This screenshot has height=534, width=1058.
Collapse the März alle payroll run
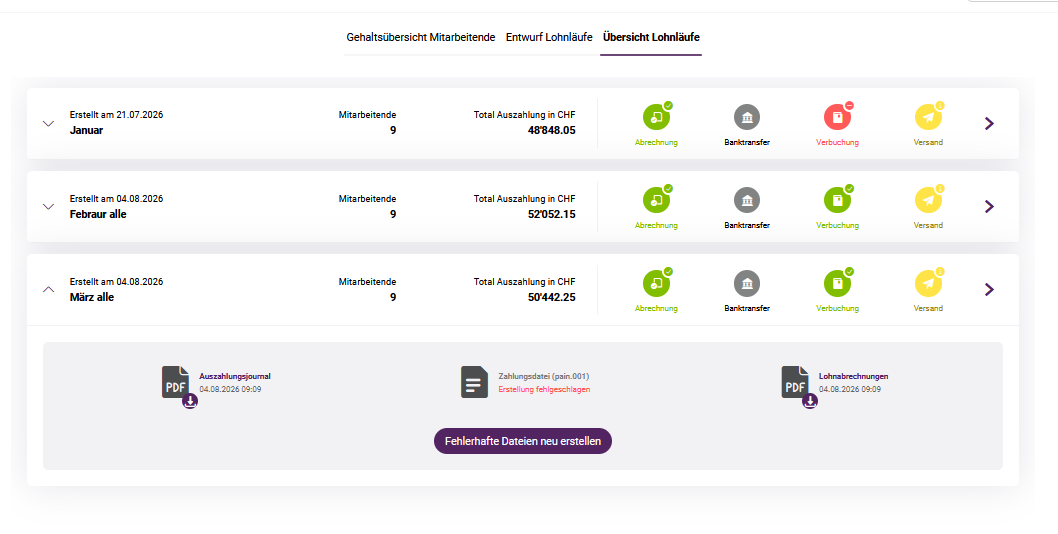[x=49, y=289]
